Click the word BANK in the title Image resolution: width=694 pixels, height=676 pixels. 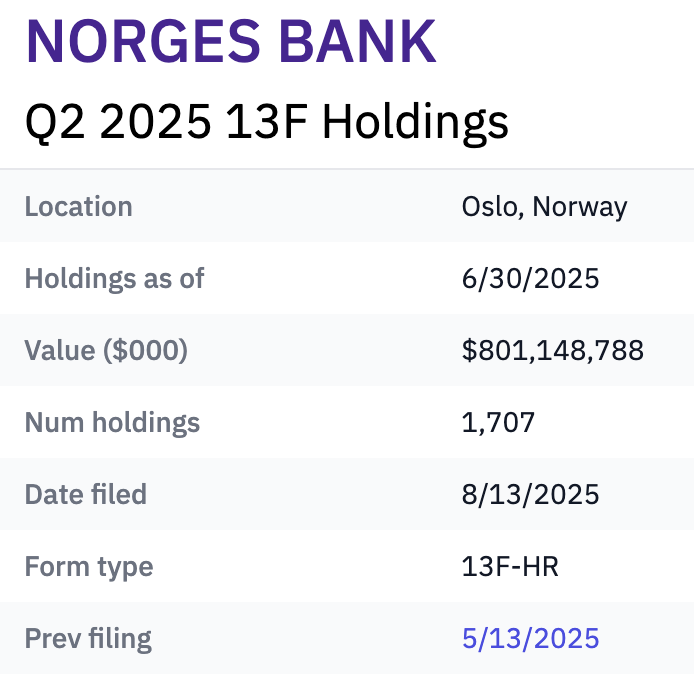(358, 41)
